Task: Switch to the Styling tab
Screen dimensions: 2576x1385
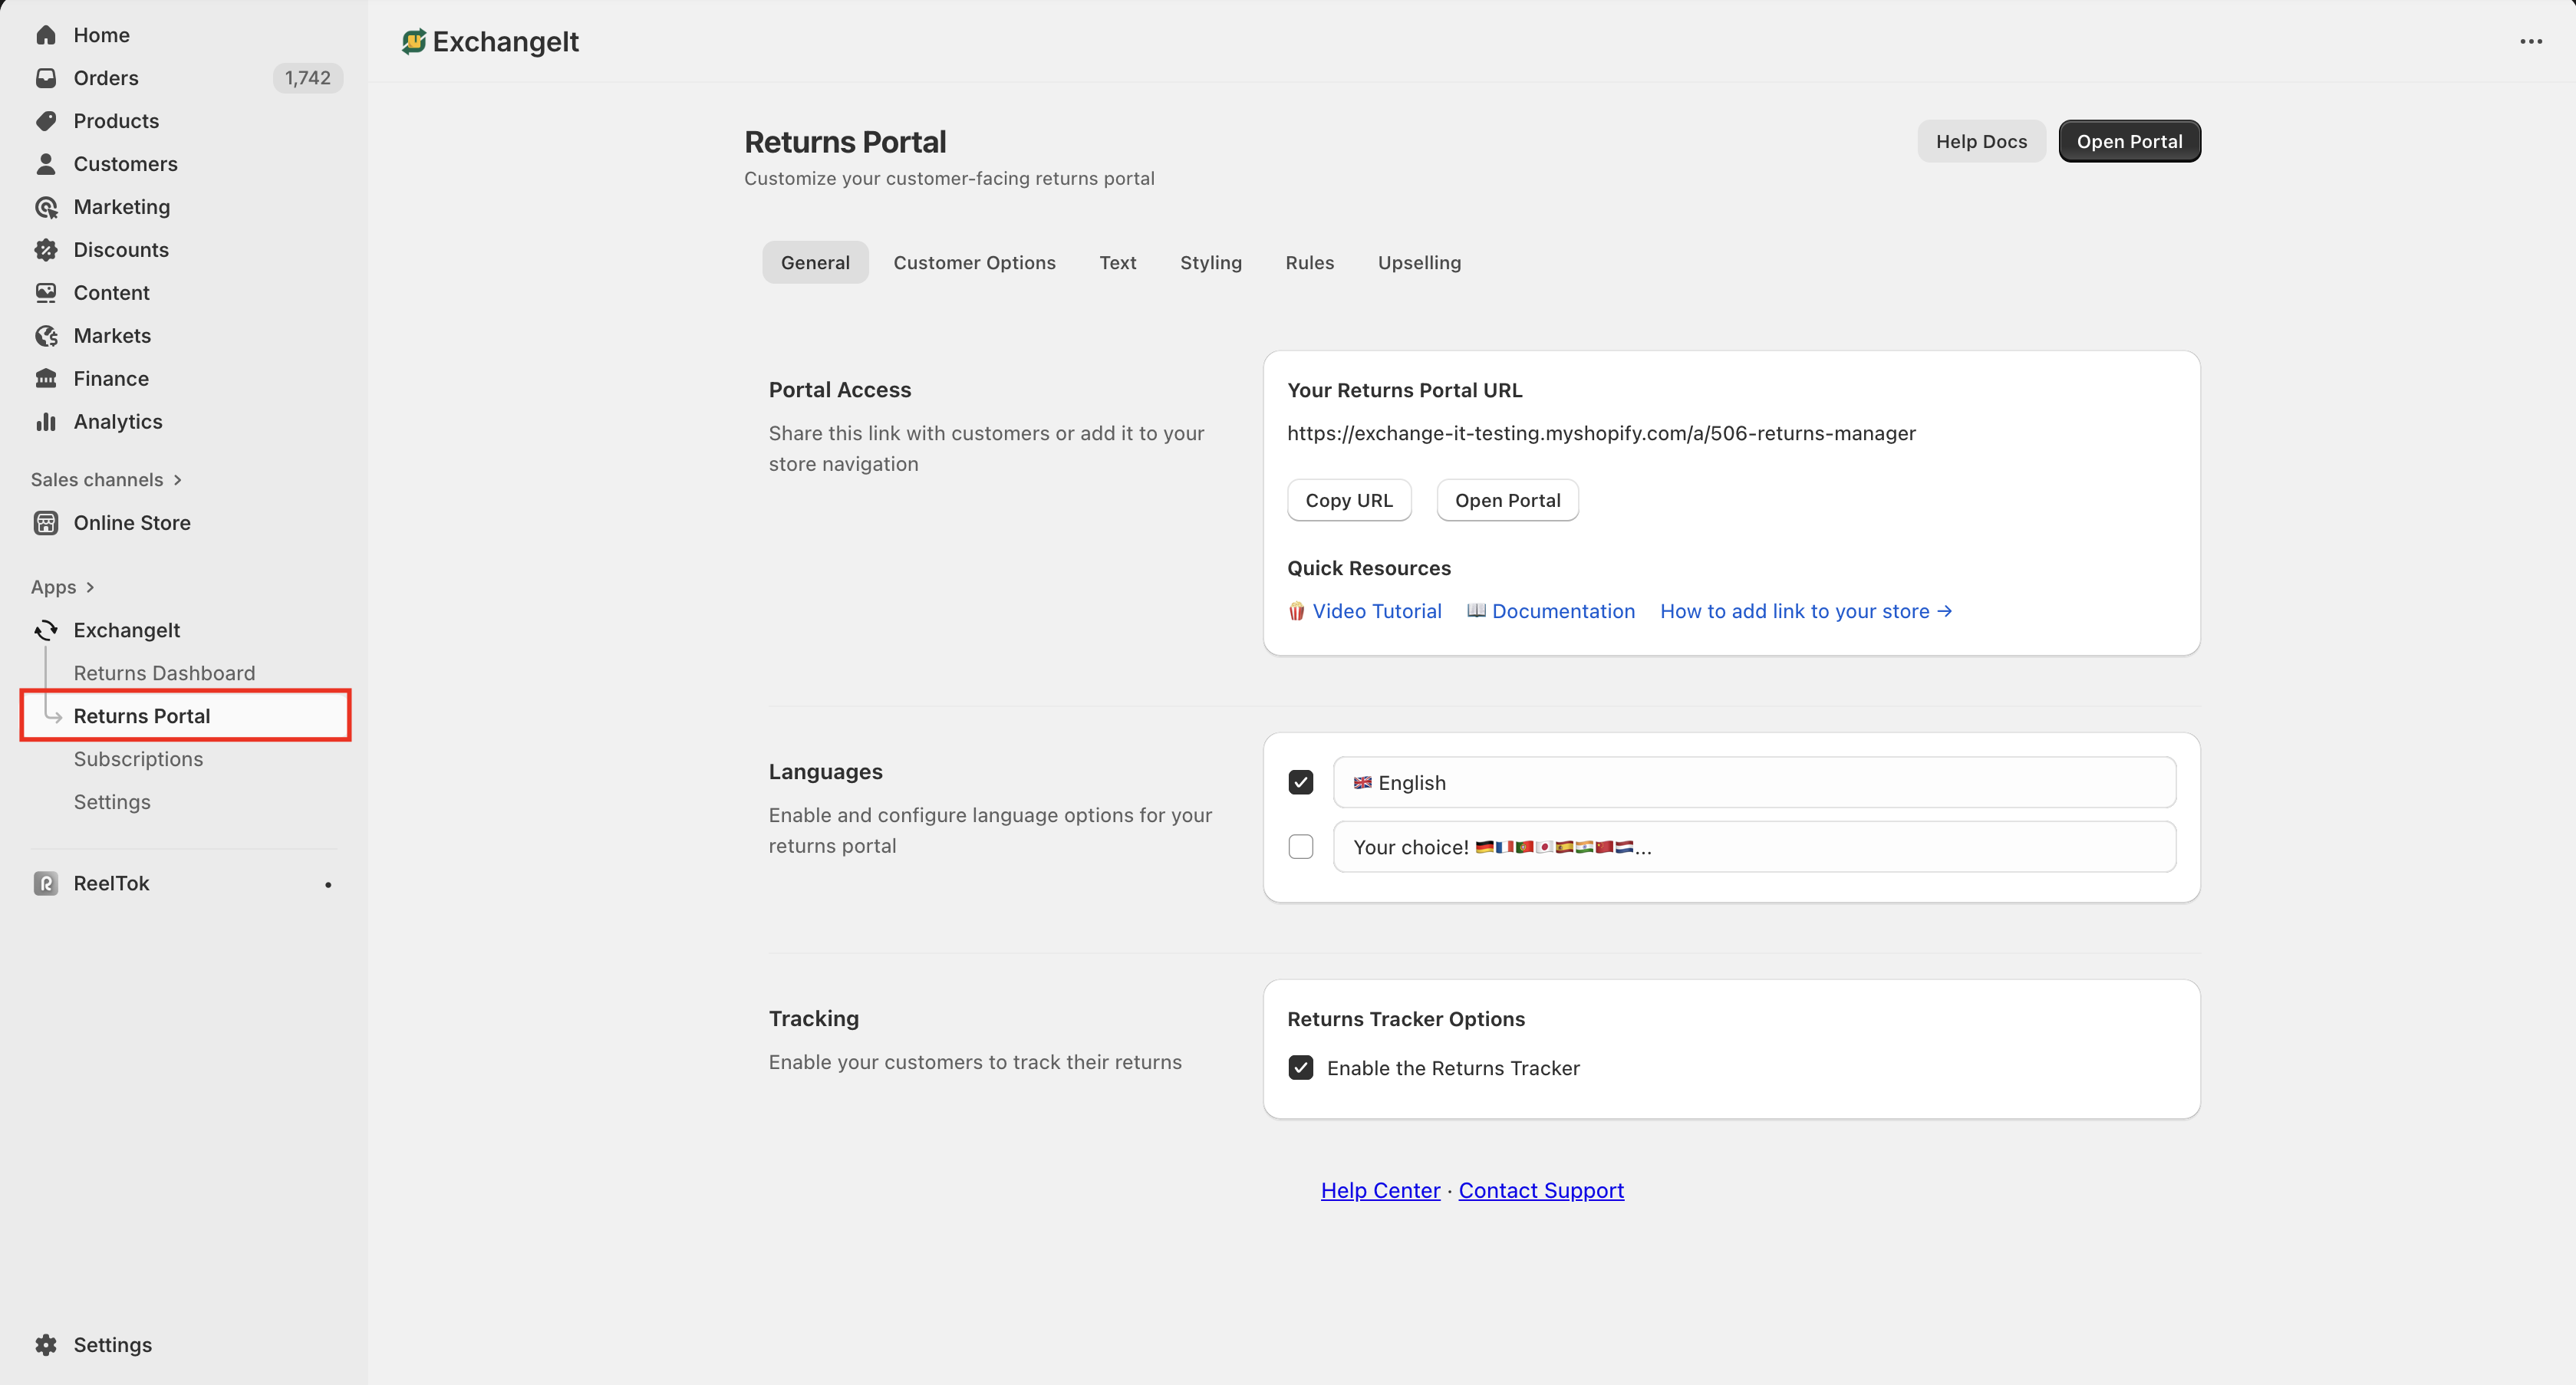Action: 1210,263
